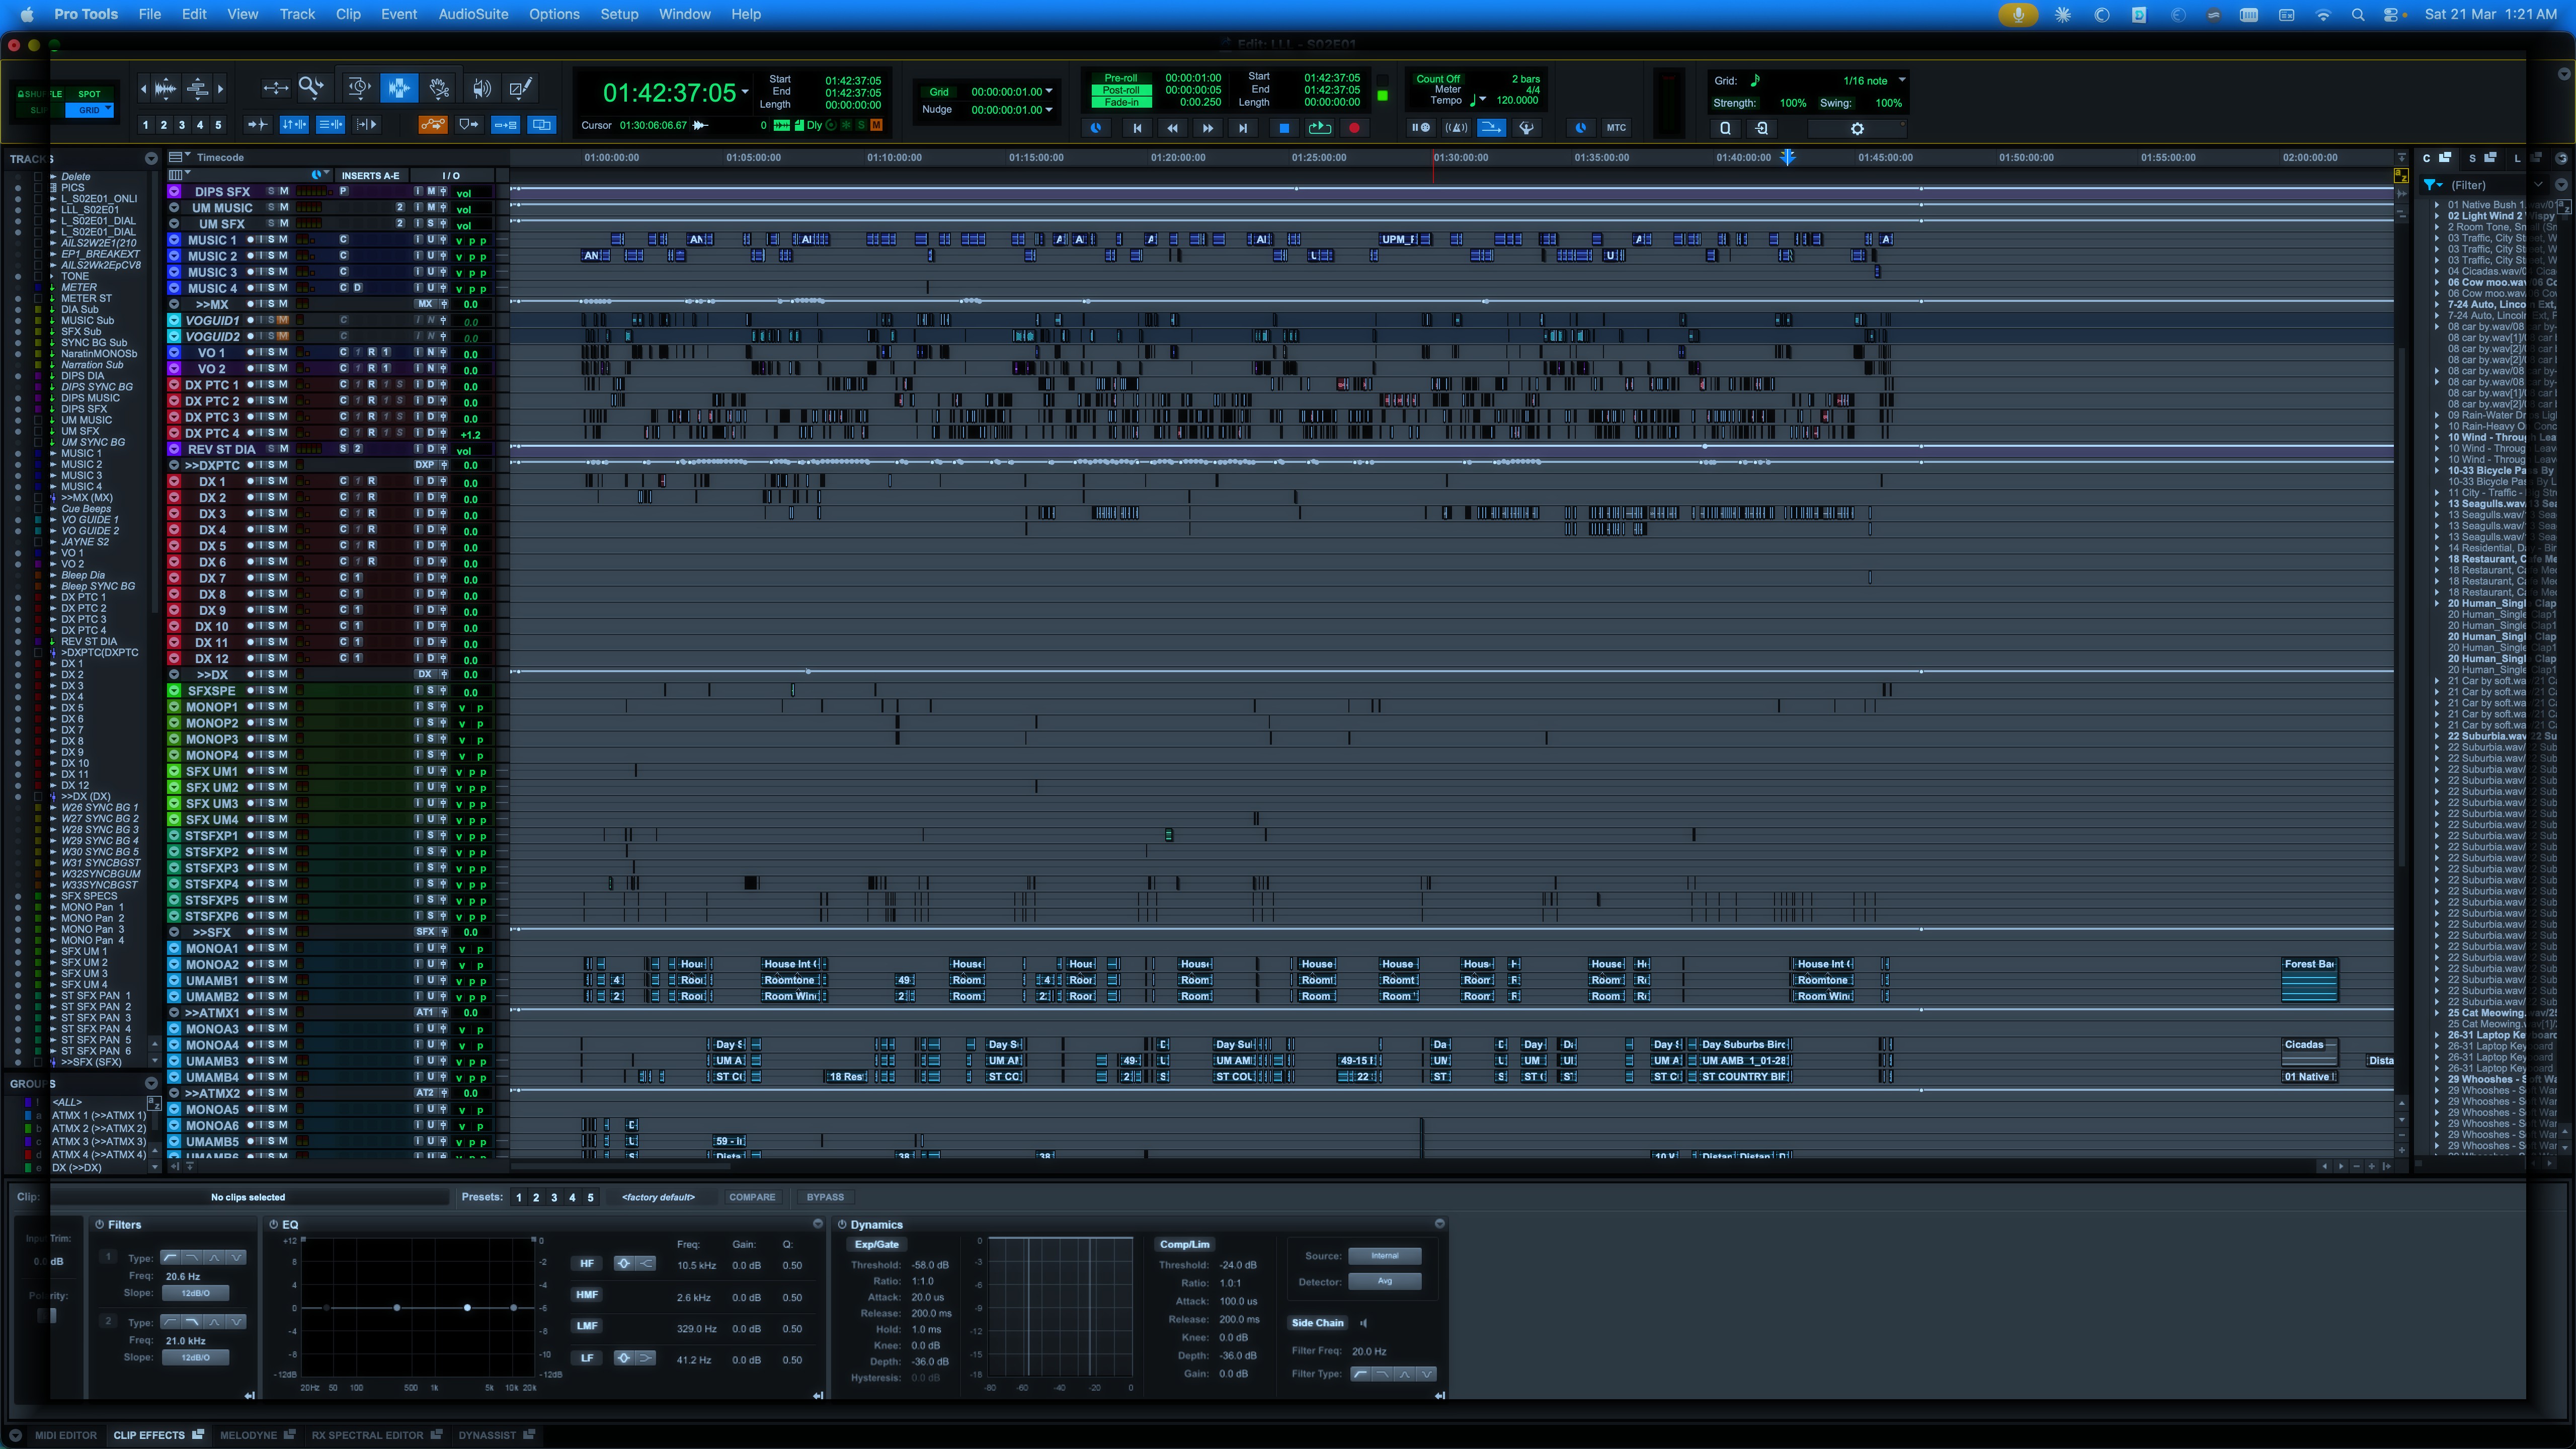2576x1449 pixels.
Task: Open the main counter format dropdown
Action: click(x=745, y=93)
